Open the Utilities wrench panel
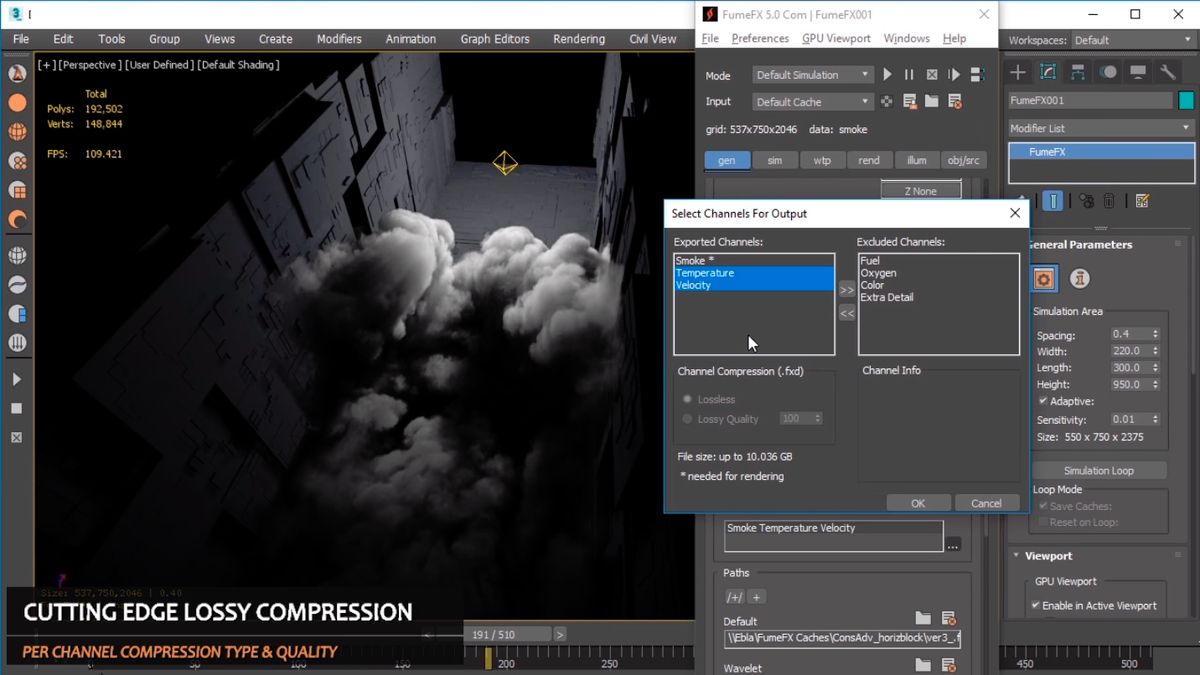 (x=1167, y=72)
